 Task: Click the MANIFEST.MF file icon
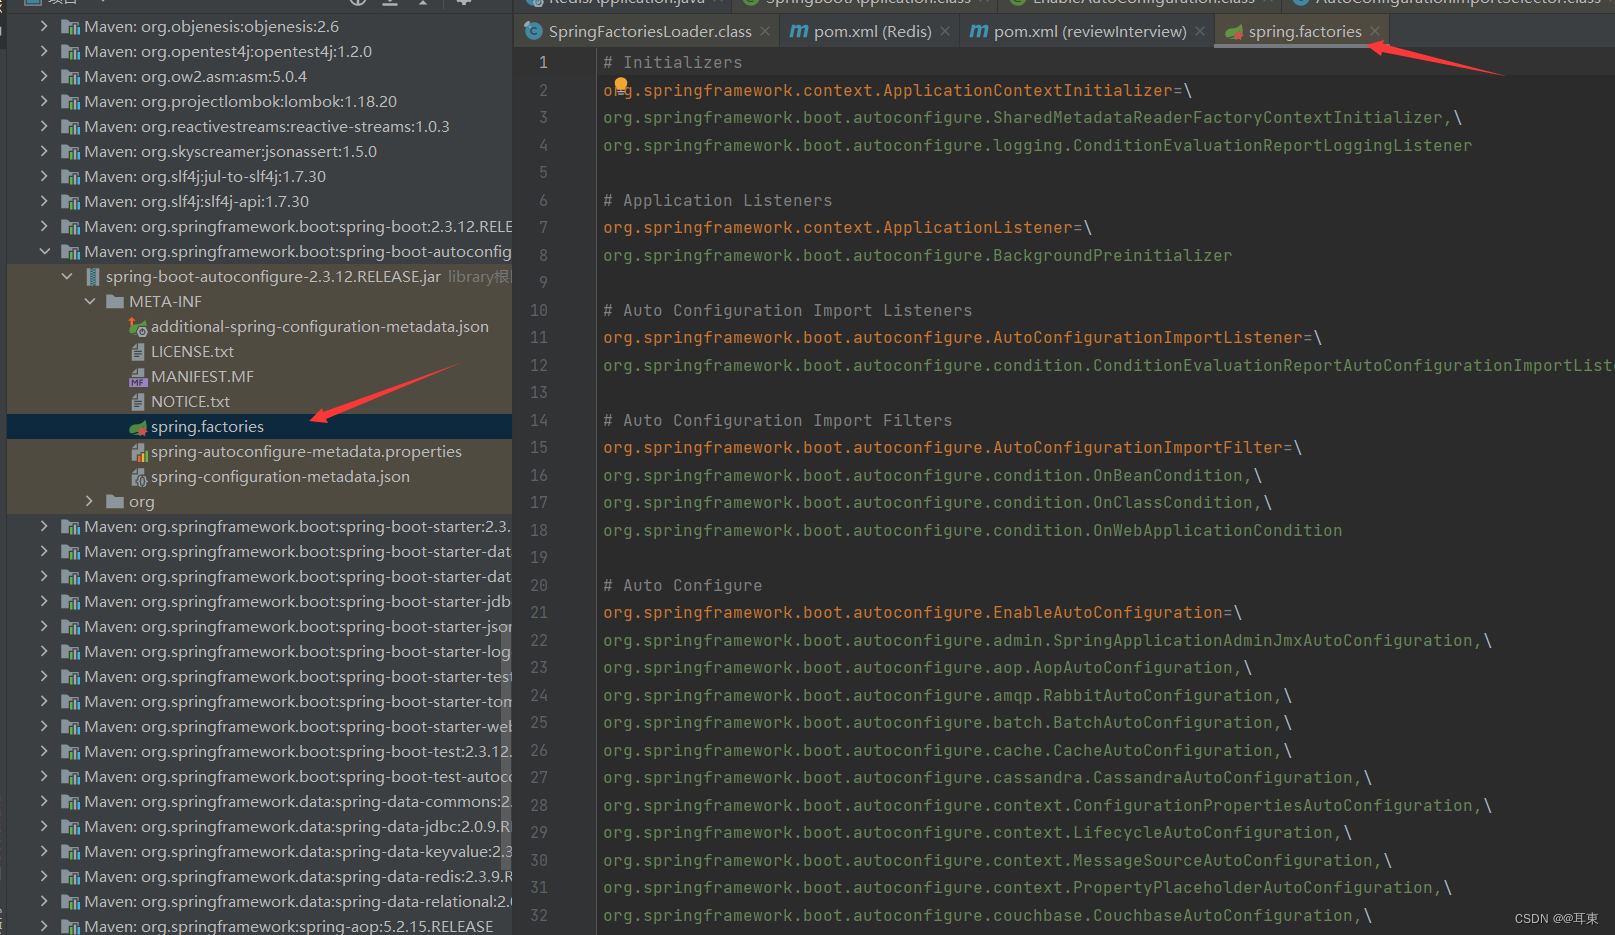pos(138,376)
